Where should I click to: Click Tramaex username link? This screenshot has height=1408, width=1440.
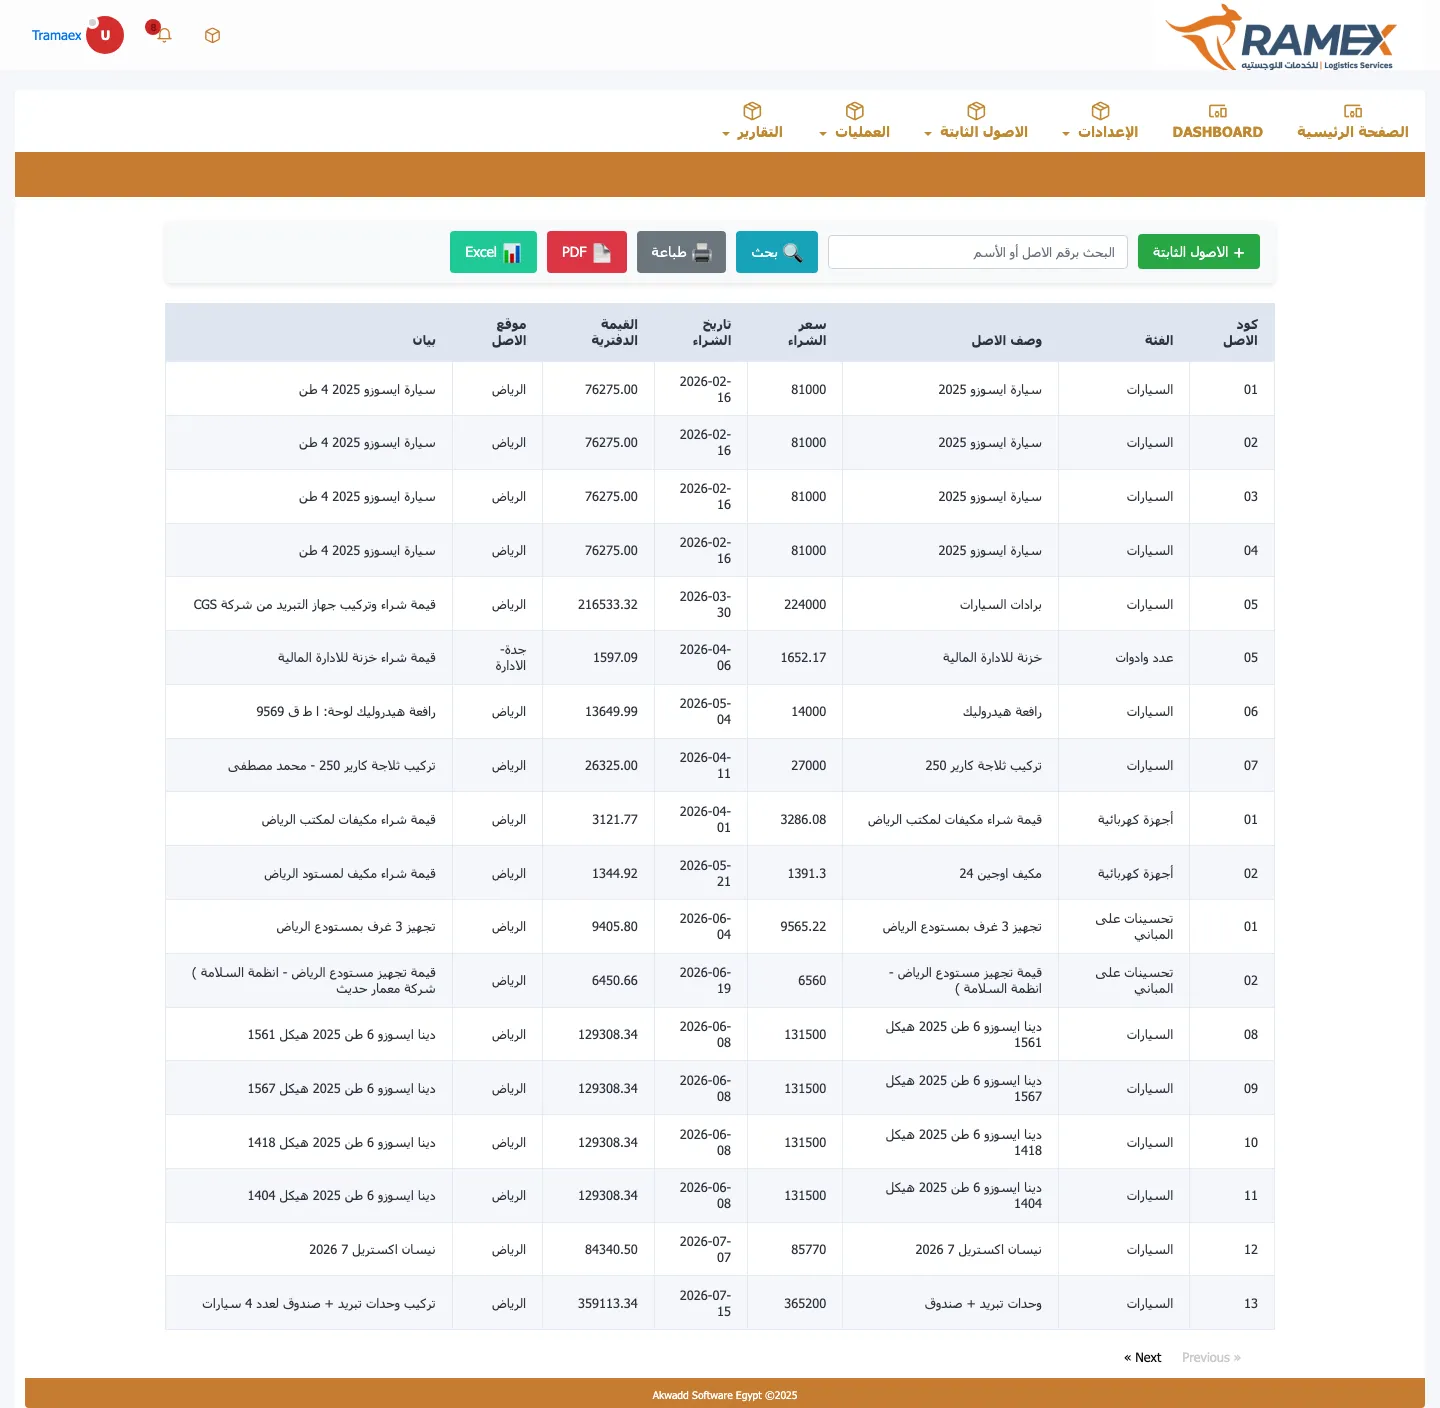tap(57, 35)
